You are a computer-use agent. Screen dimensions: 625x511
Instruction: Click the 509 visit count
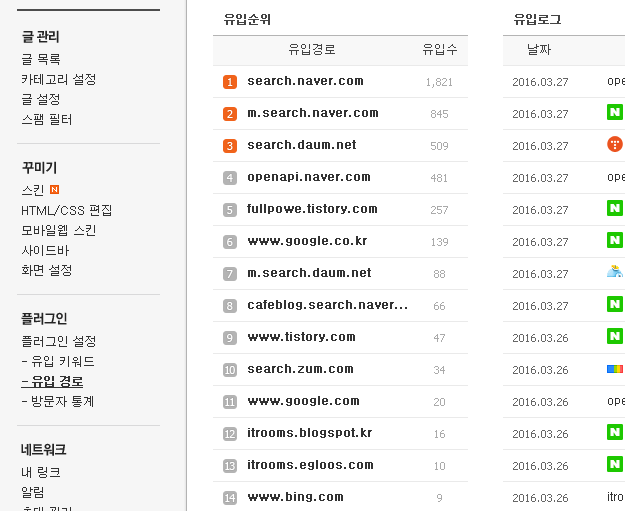439,146
